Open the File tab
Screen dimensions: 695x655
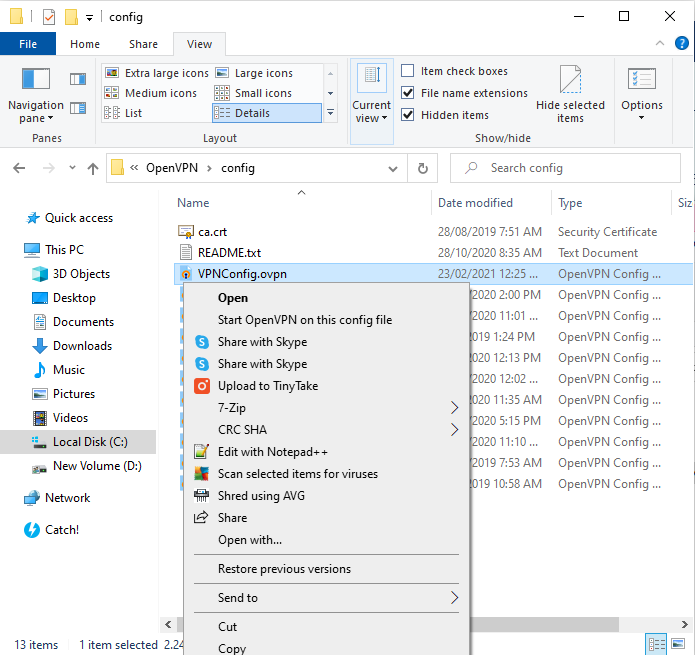(x=28, y=44)
